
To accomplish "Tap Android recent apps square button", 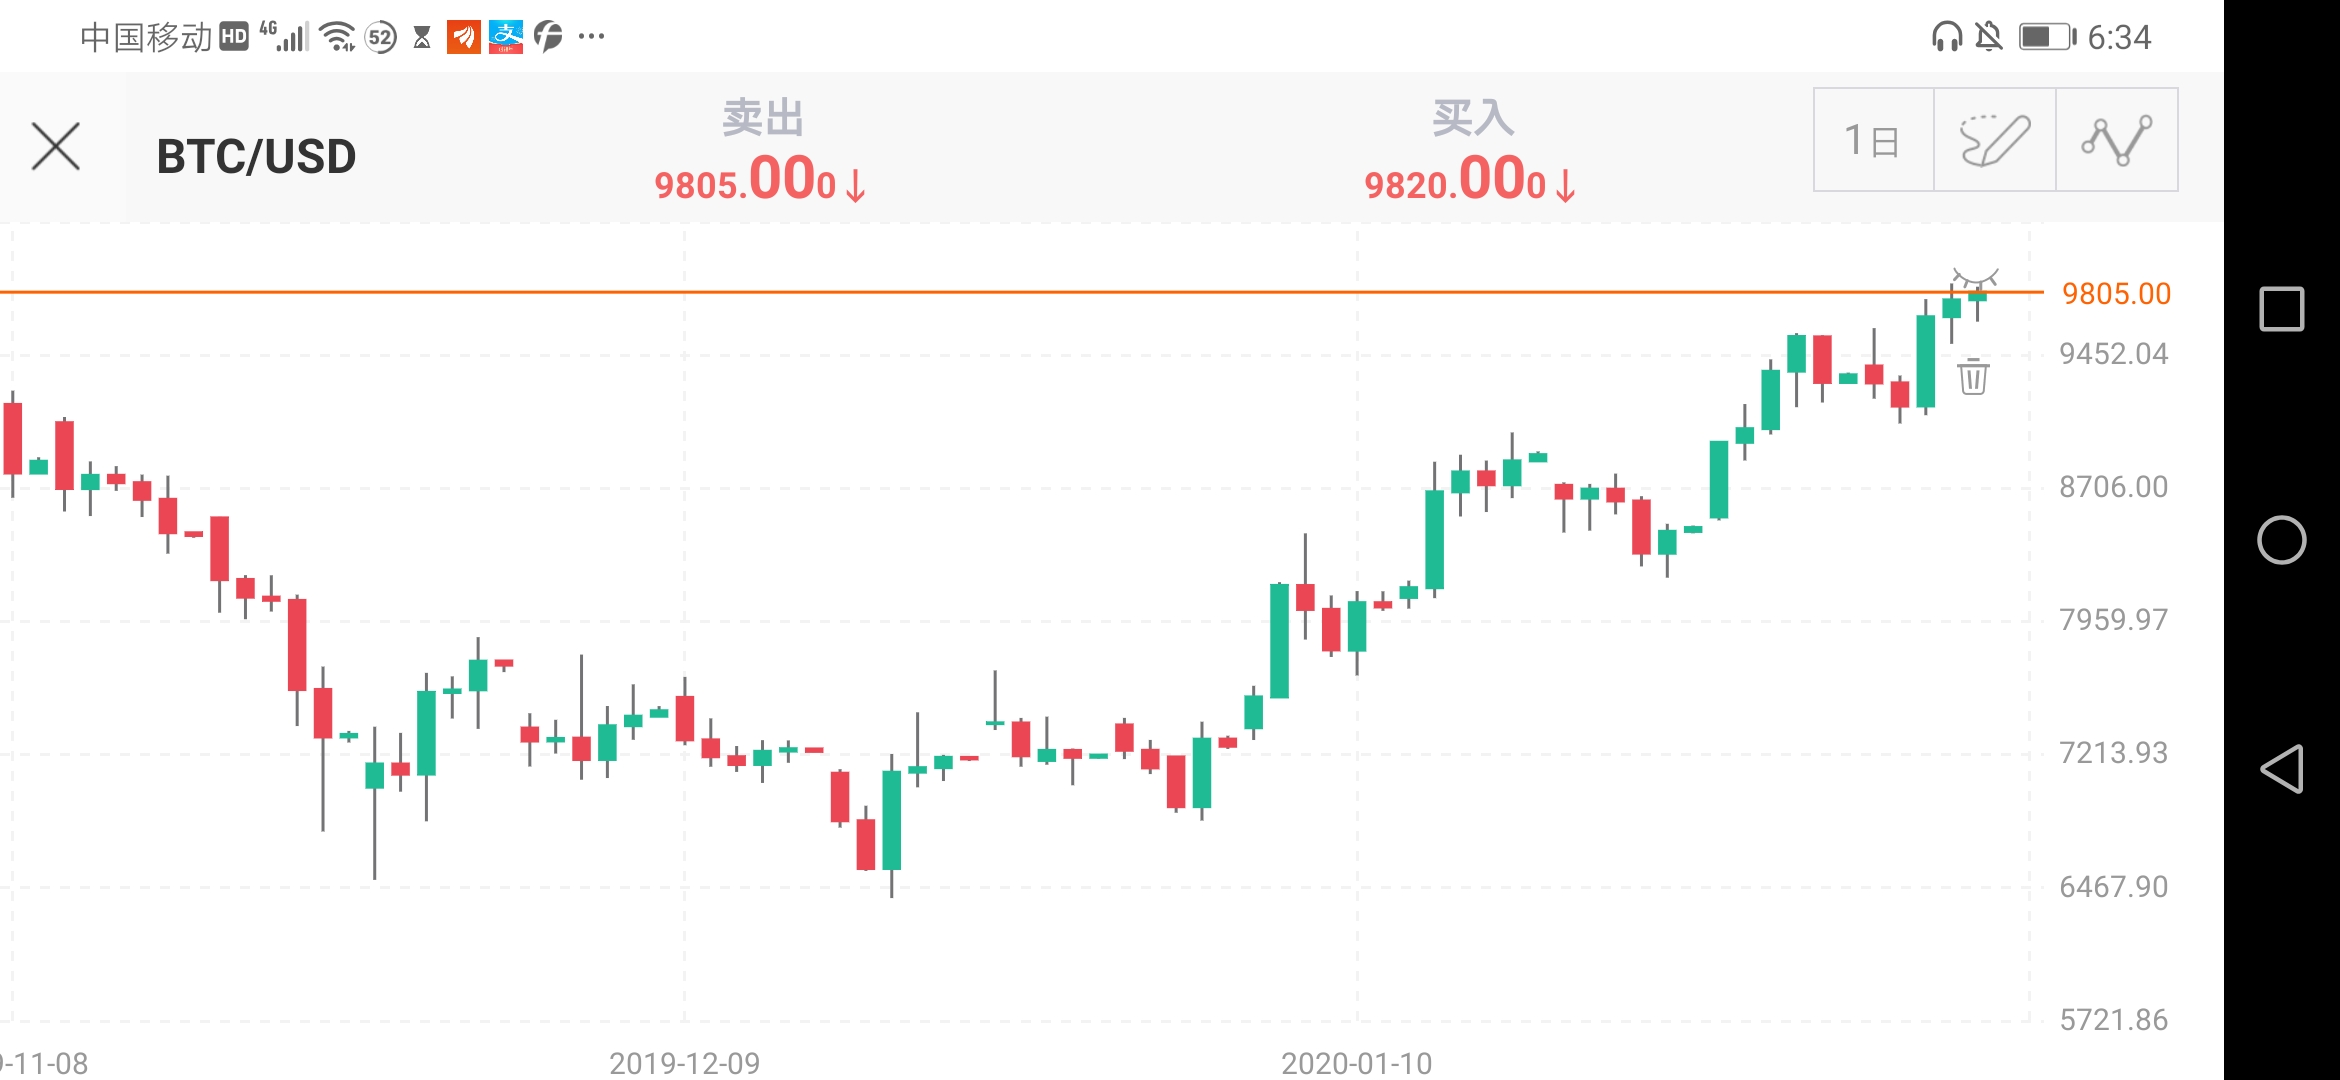I will (x=2282, y=308).
